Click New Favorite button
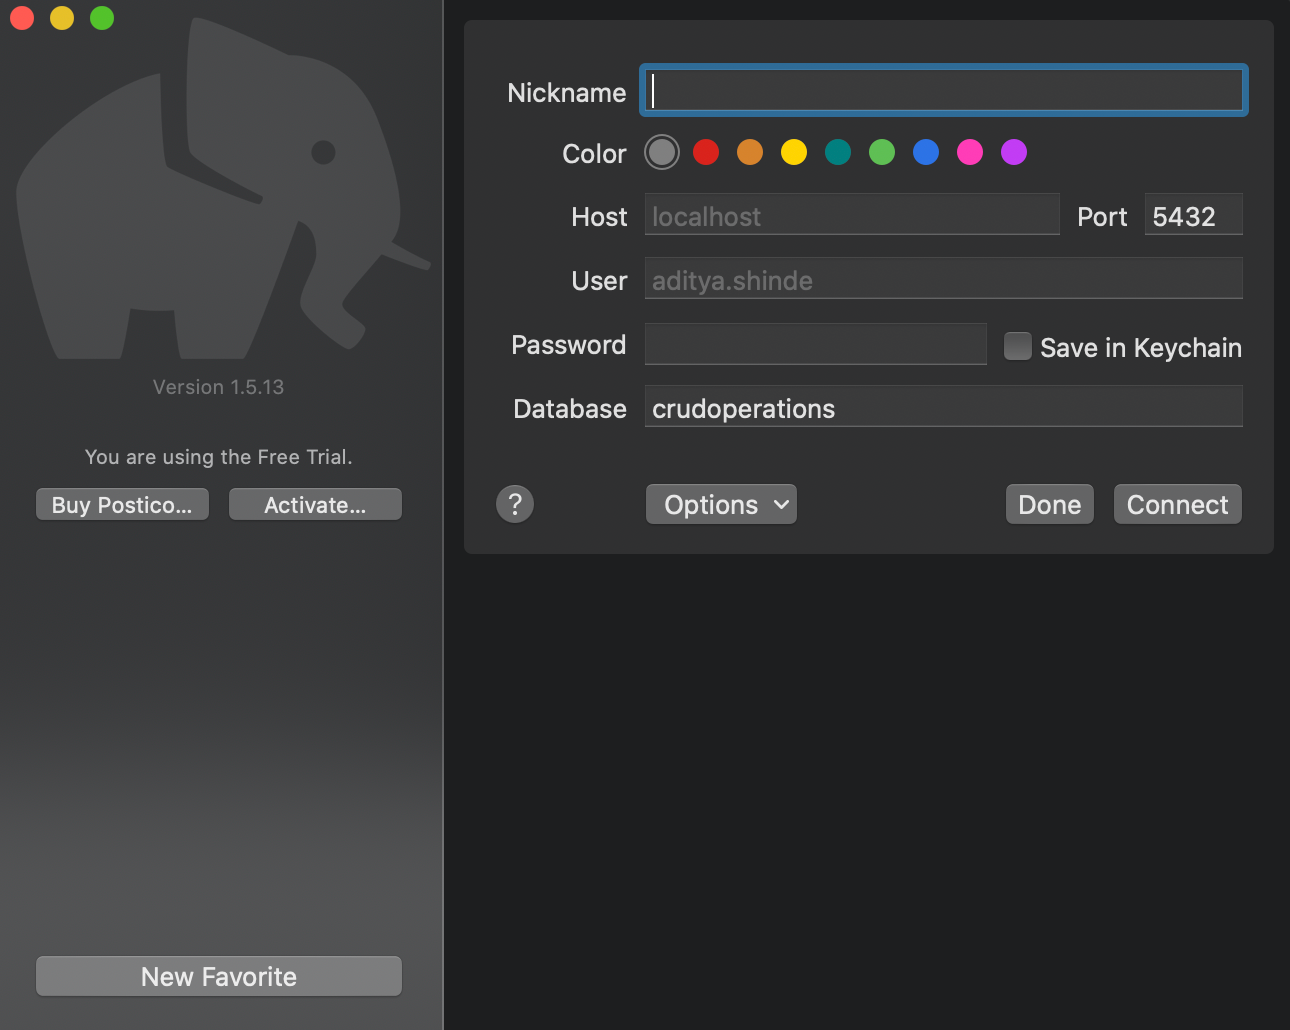 219,976
